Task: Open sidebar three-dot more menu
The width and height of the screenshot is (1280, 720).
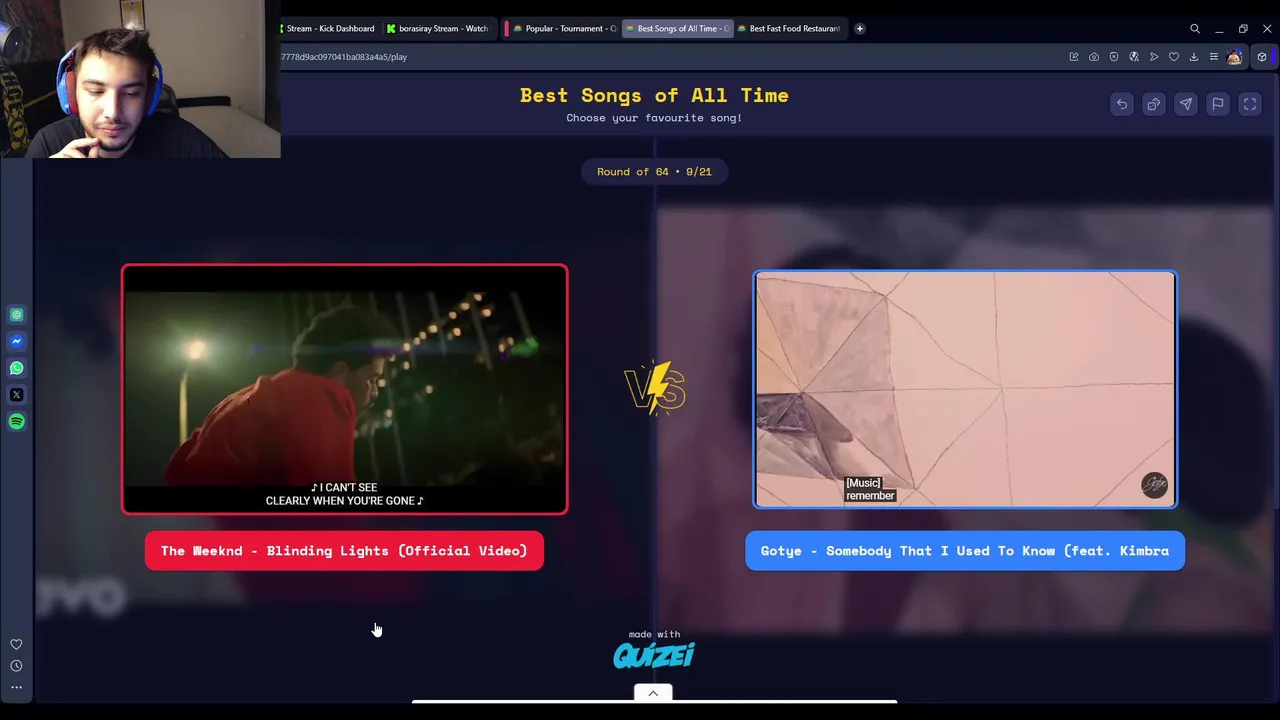Action: tap(16, 687)
